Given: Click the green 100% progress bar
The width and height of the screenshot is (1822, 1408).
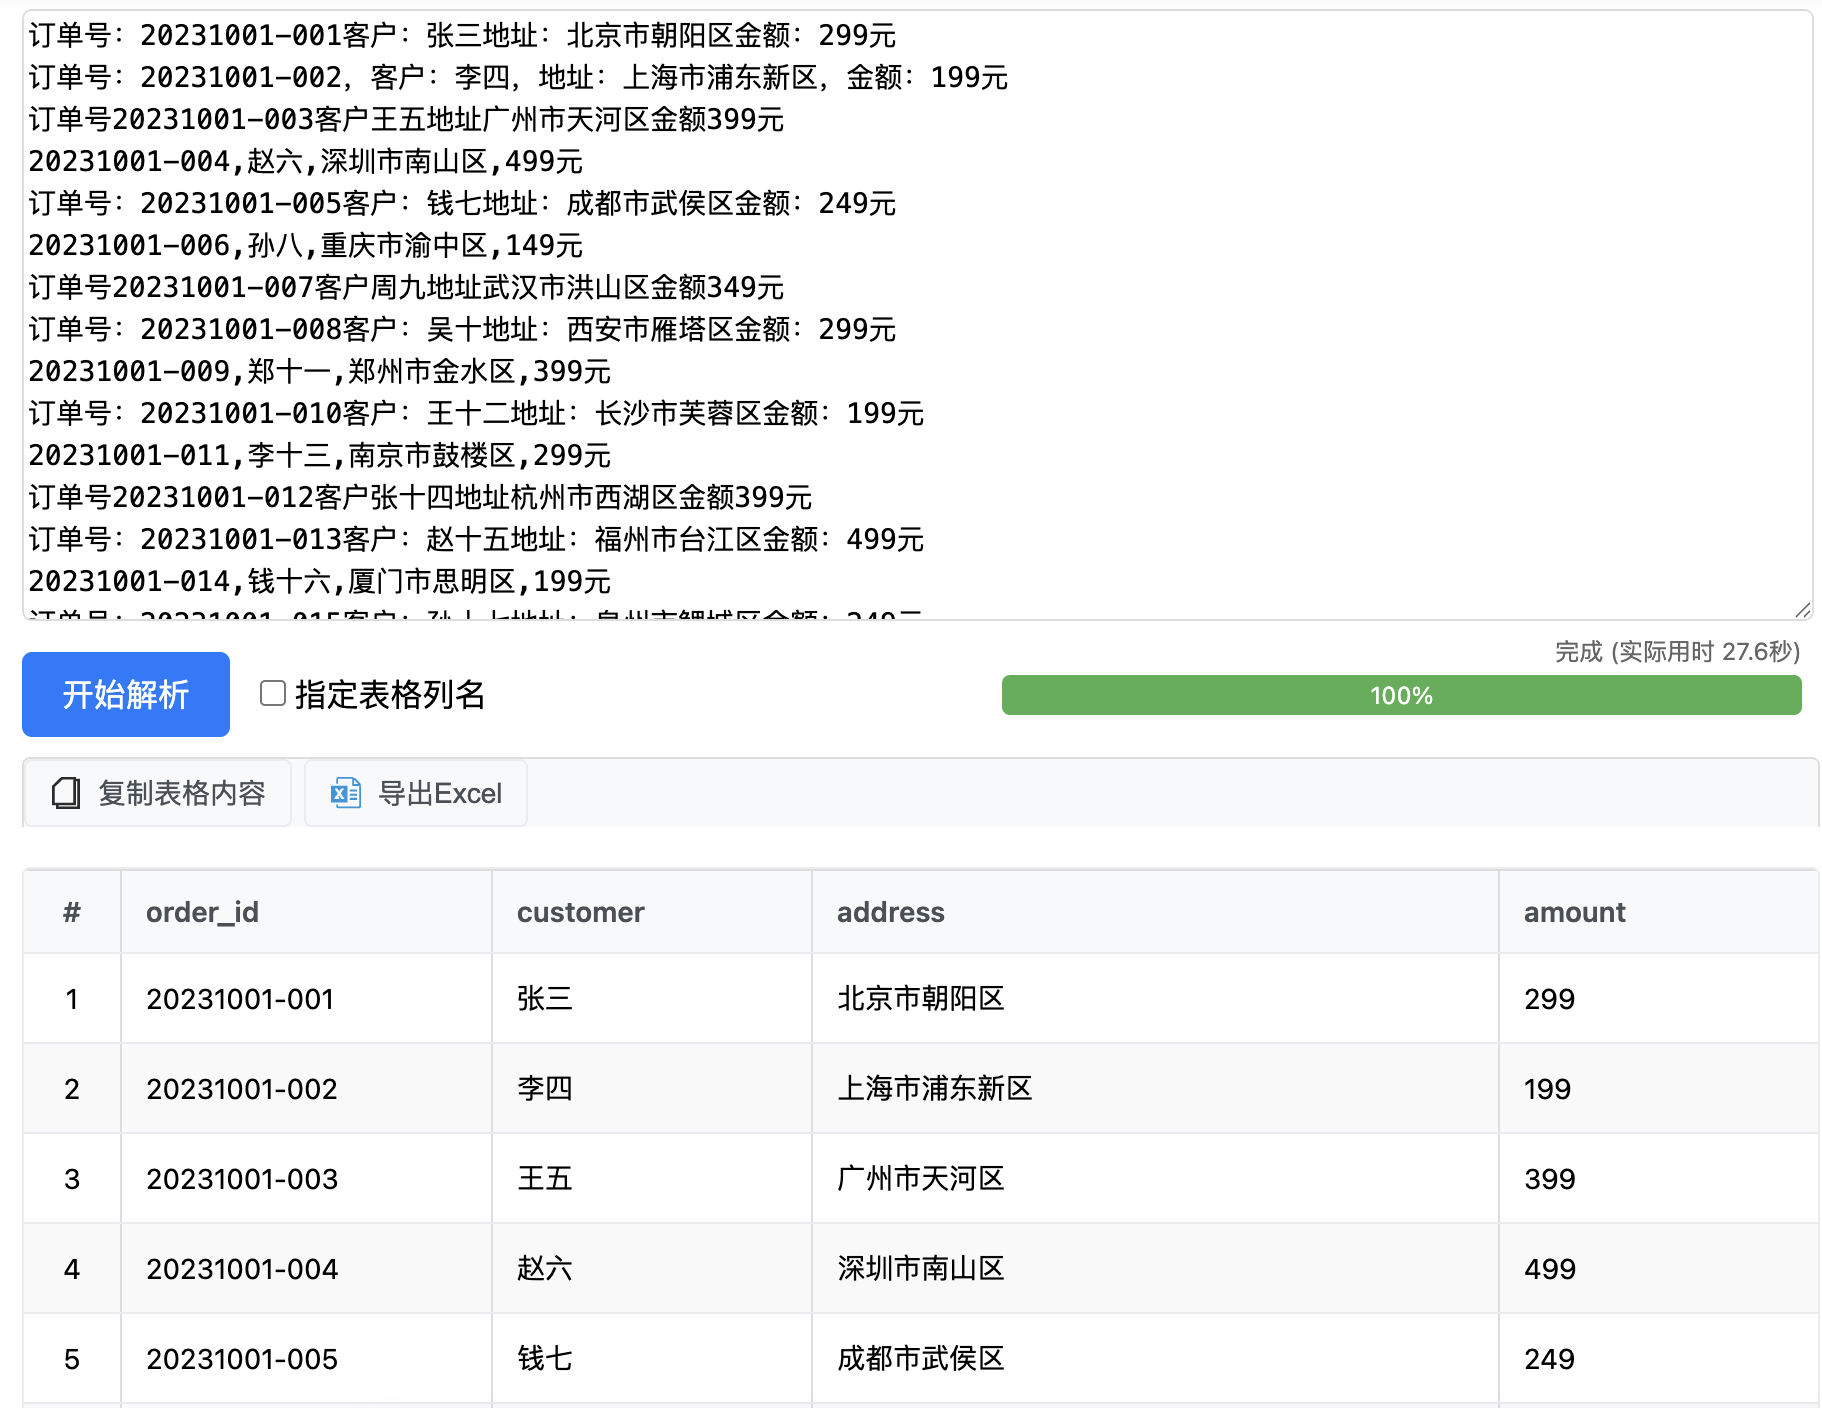Looking at the screenshot, I should [x=1400, y=695].
